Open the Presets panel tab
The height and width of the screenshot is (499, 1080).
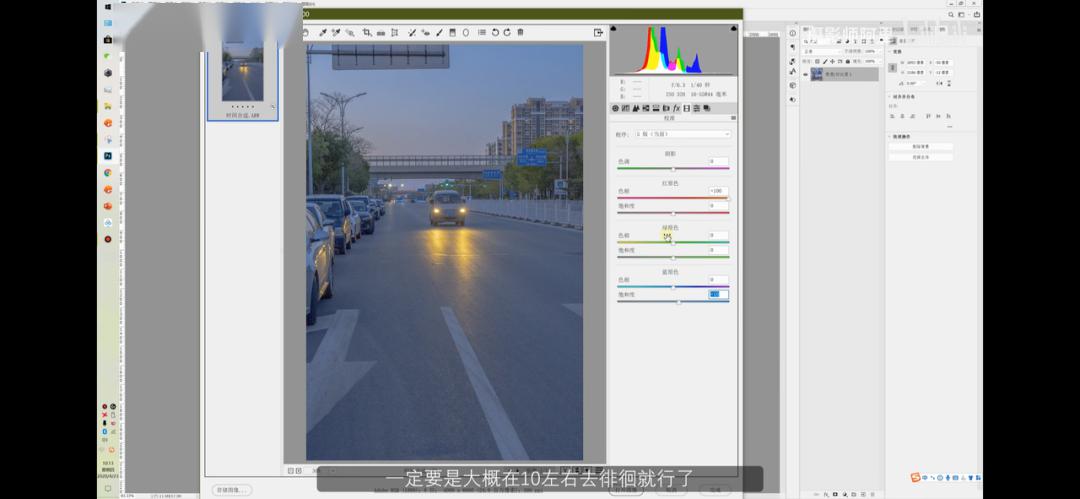click(x=696, y=108)
